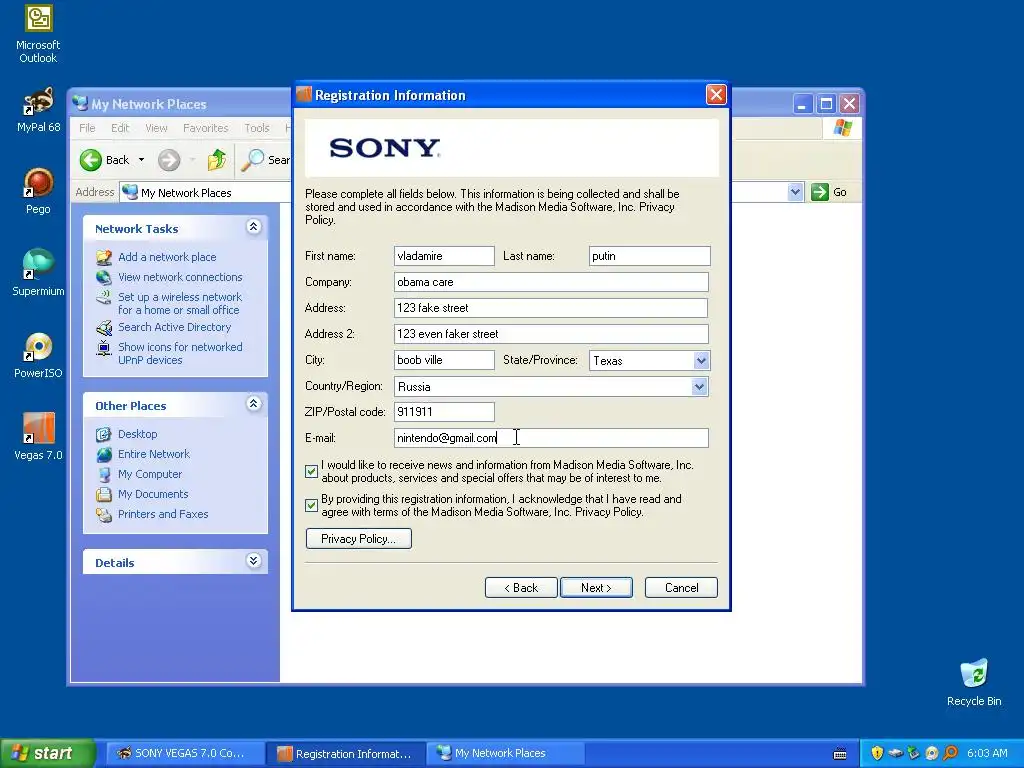This screenshot has height=768, width=1024.
Task: Click the Address field with 123 fake street
Action: click(551, 308)
